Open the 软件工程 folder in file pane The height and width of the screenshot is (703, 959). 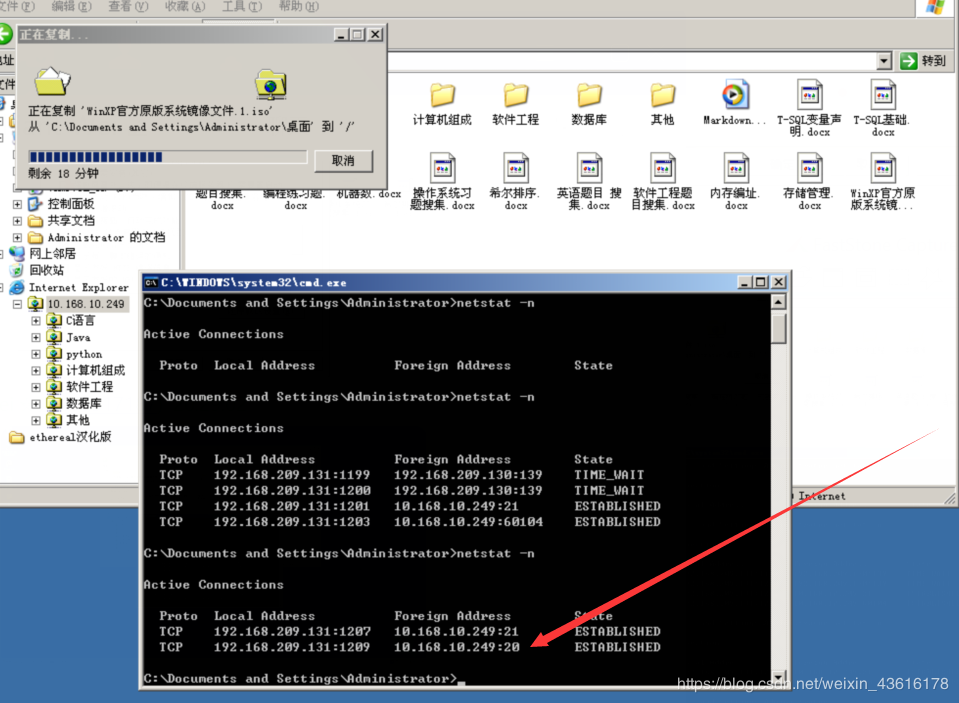(x=516, y=95)
